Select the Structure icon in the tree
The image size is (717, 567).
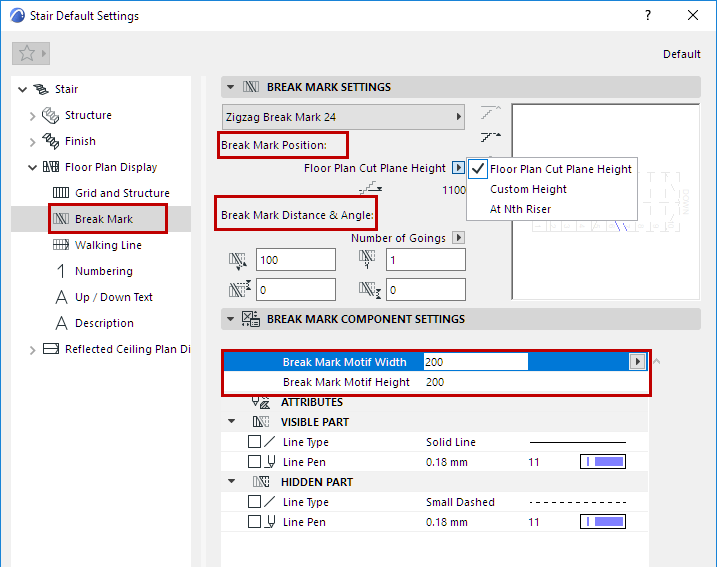click(50, 115)
